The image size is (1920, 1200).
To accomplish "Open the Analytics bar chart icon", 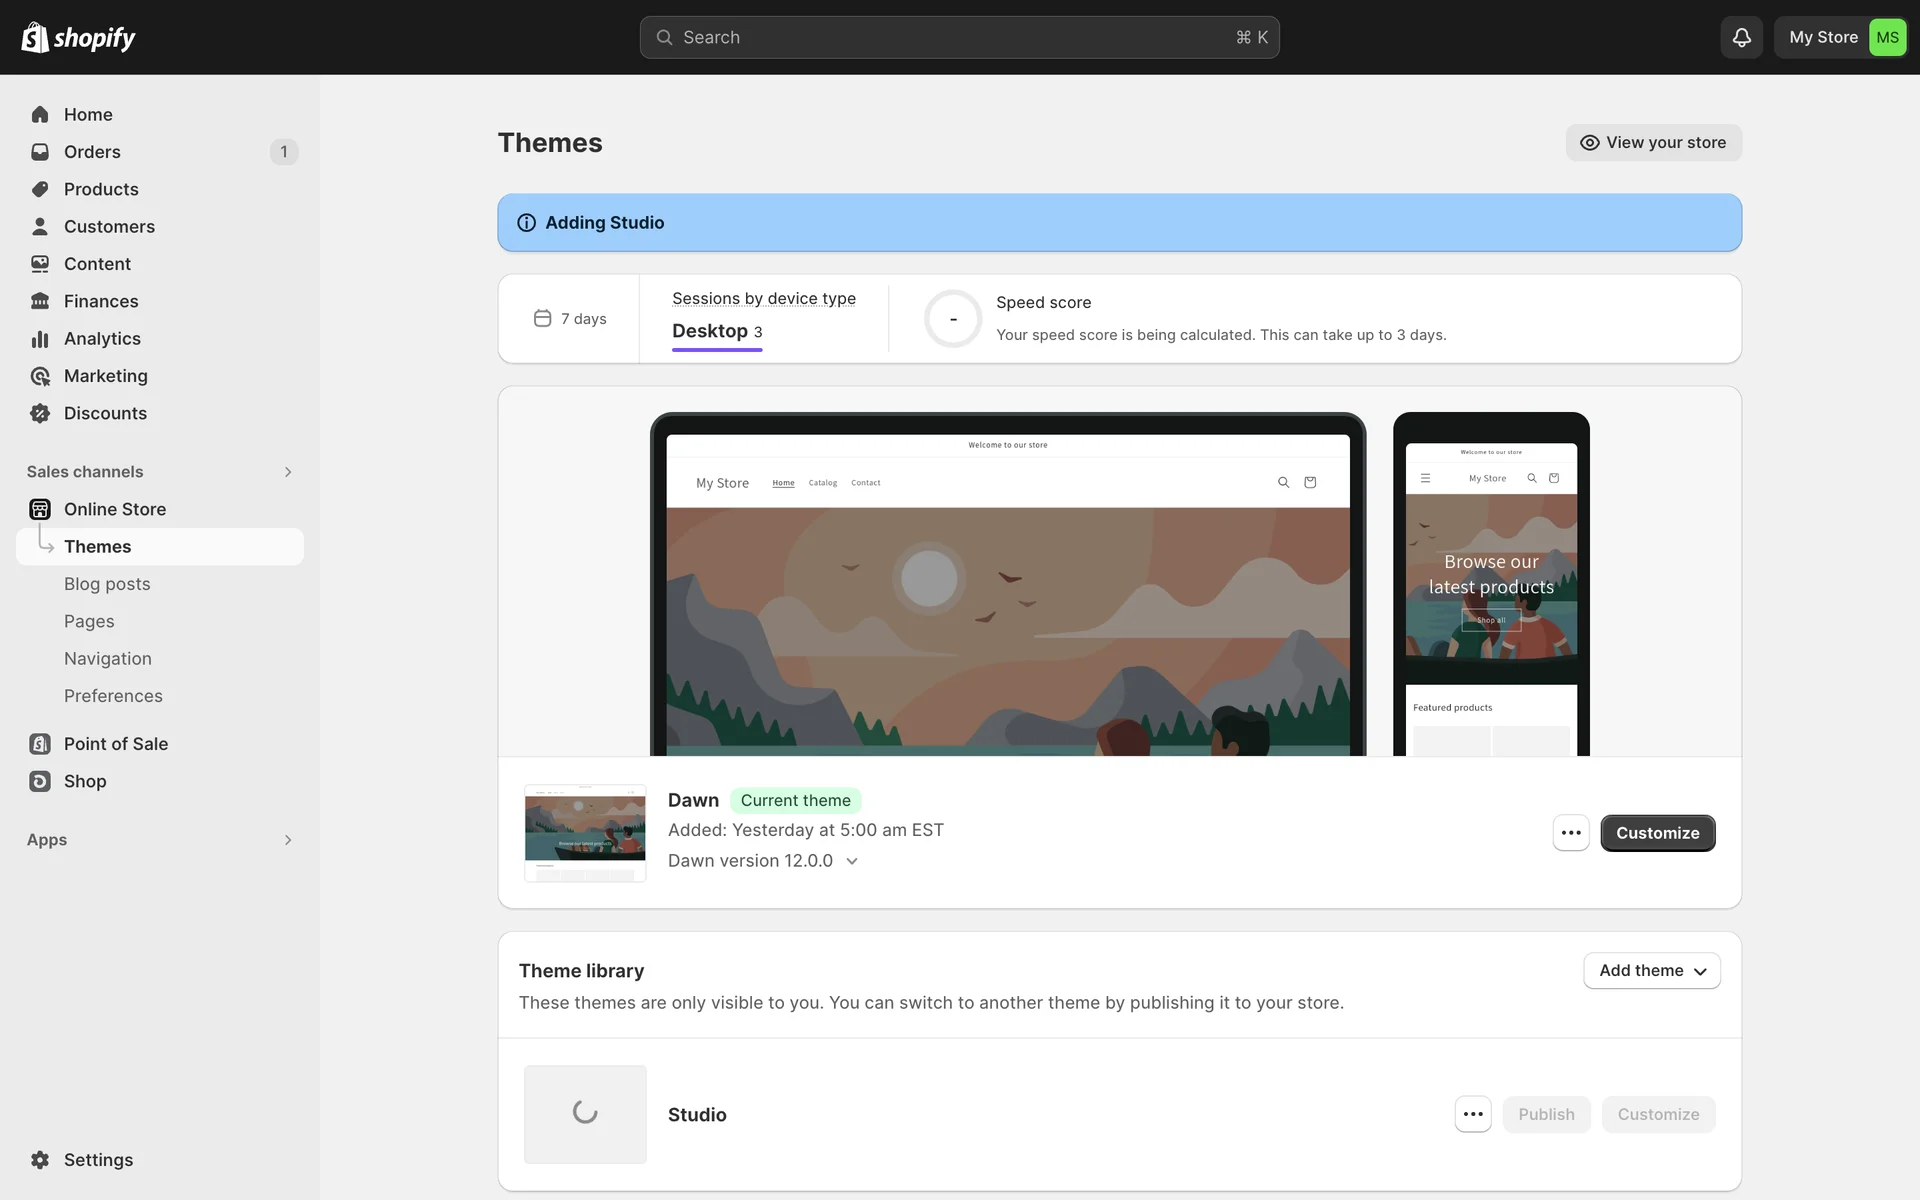I will [40, 339].
